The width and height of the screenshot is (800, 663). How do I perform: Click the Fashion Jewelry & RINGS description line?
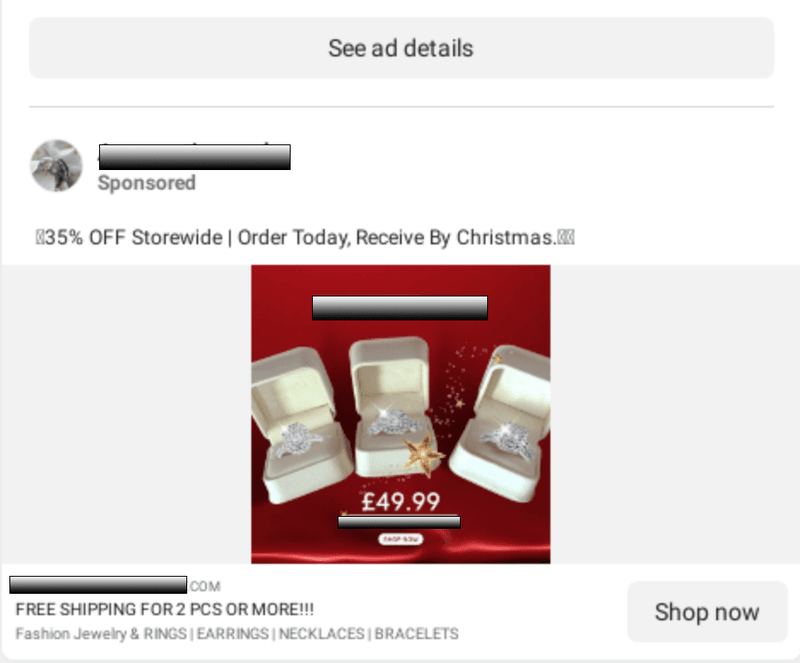click(x=237, y=634)
